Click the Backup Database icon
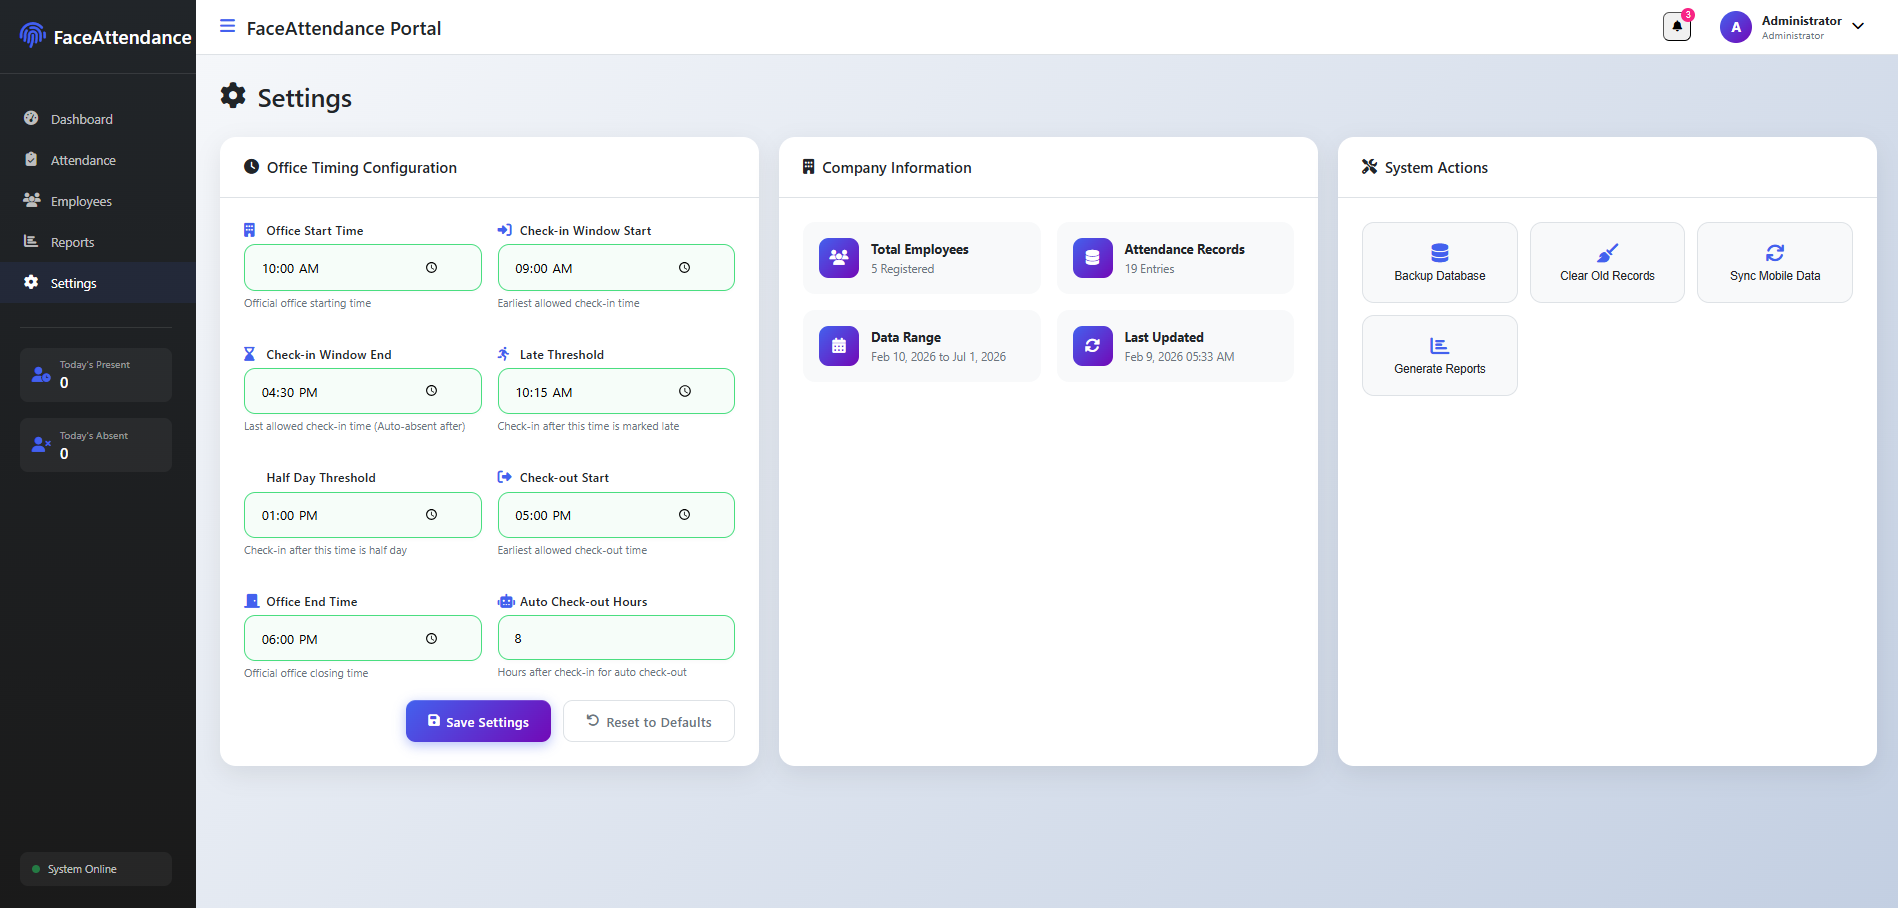Viewport: 1898px width, 908px height. point(1439,252)
